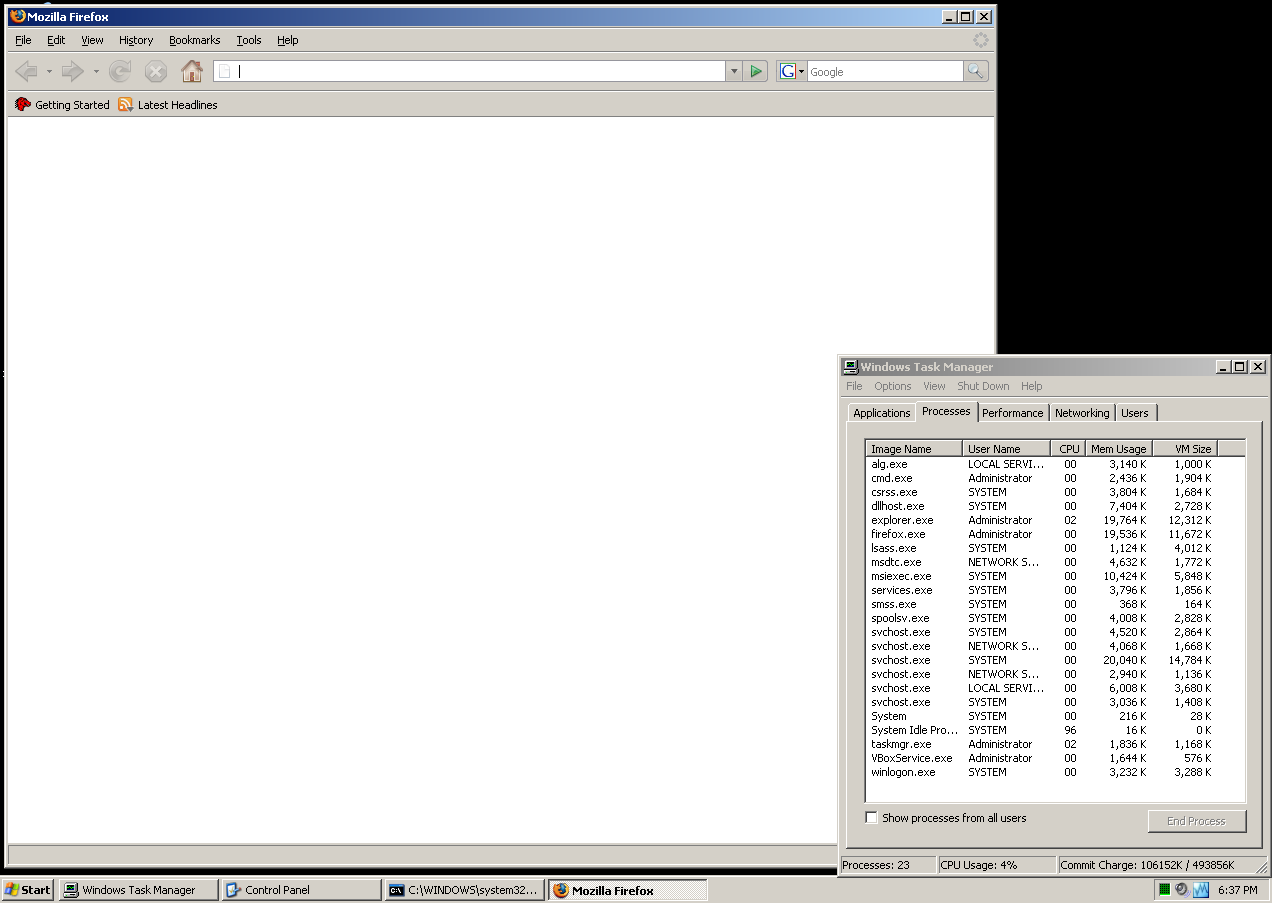Open Latest Headlines RSS bookmark
The image size is (1272, 903).
pyautogui.click(x=168, y=105)
